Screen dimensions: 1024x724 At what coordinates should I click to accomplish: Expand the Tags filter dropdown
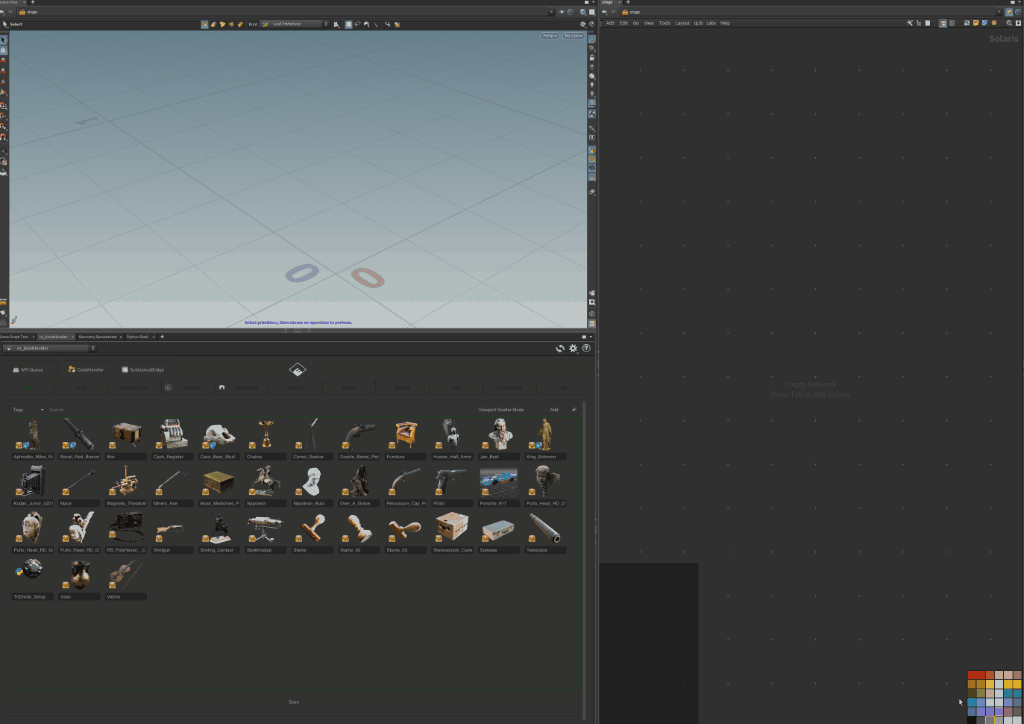[x=27, y=409]
